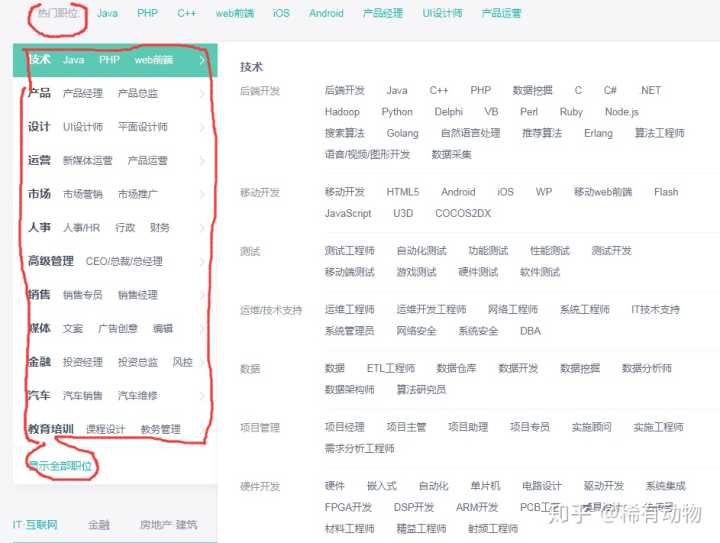Viewport: 720px width, 543px height.
Task: Select Python under 后端开发
Action: tap(397, 112)
